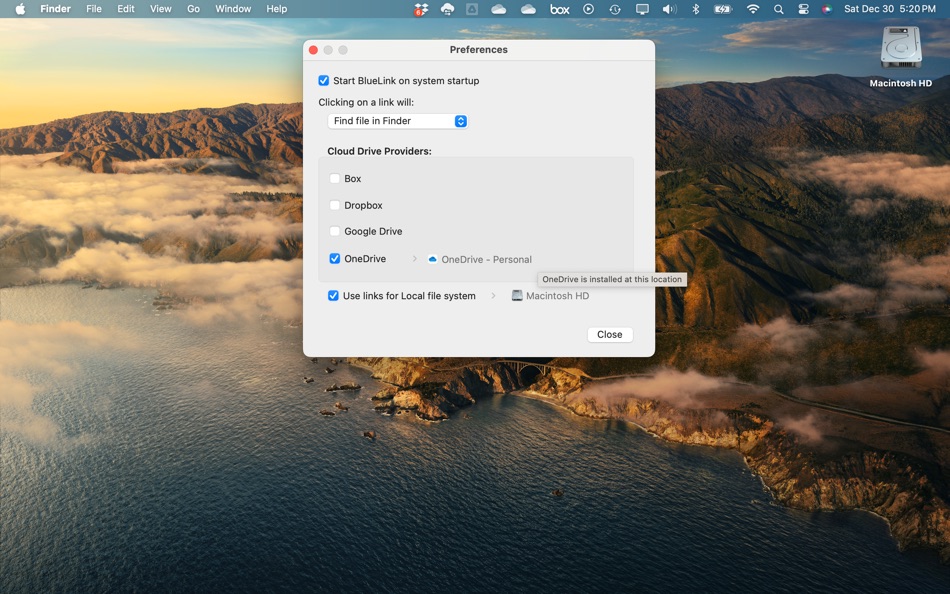Expand the OneDrive location chevron

416,258
